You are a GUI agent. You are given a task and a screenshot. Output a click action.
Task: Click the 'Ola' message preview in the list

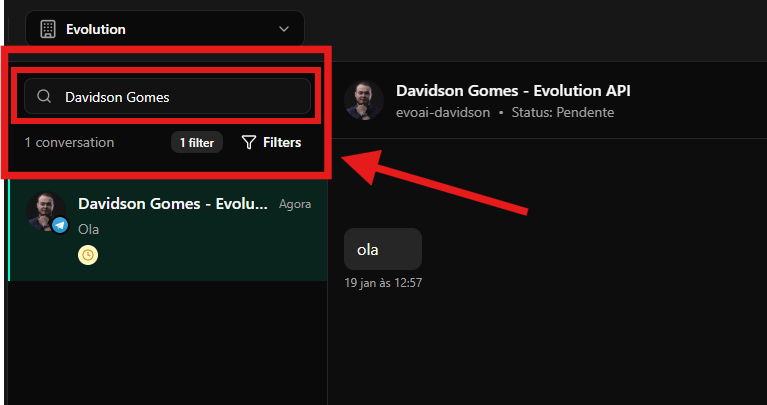coord(89,229)
